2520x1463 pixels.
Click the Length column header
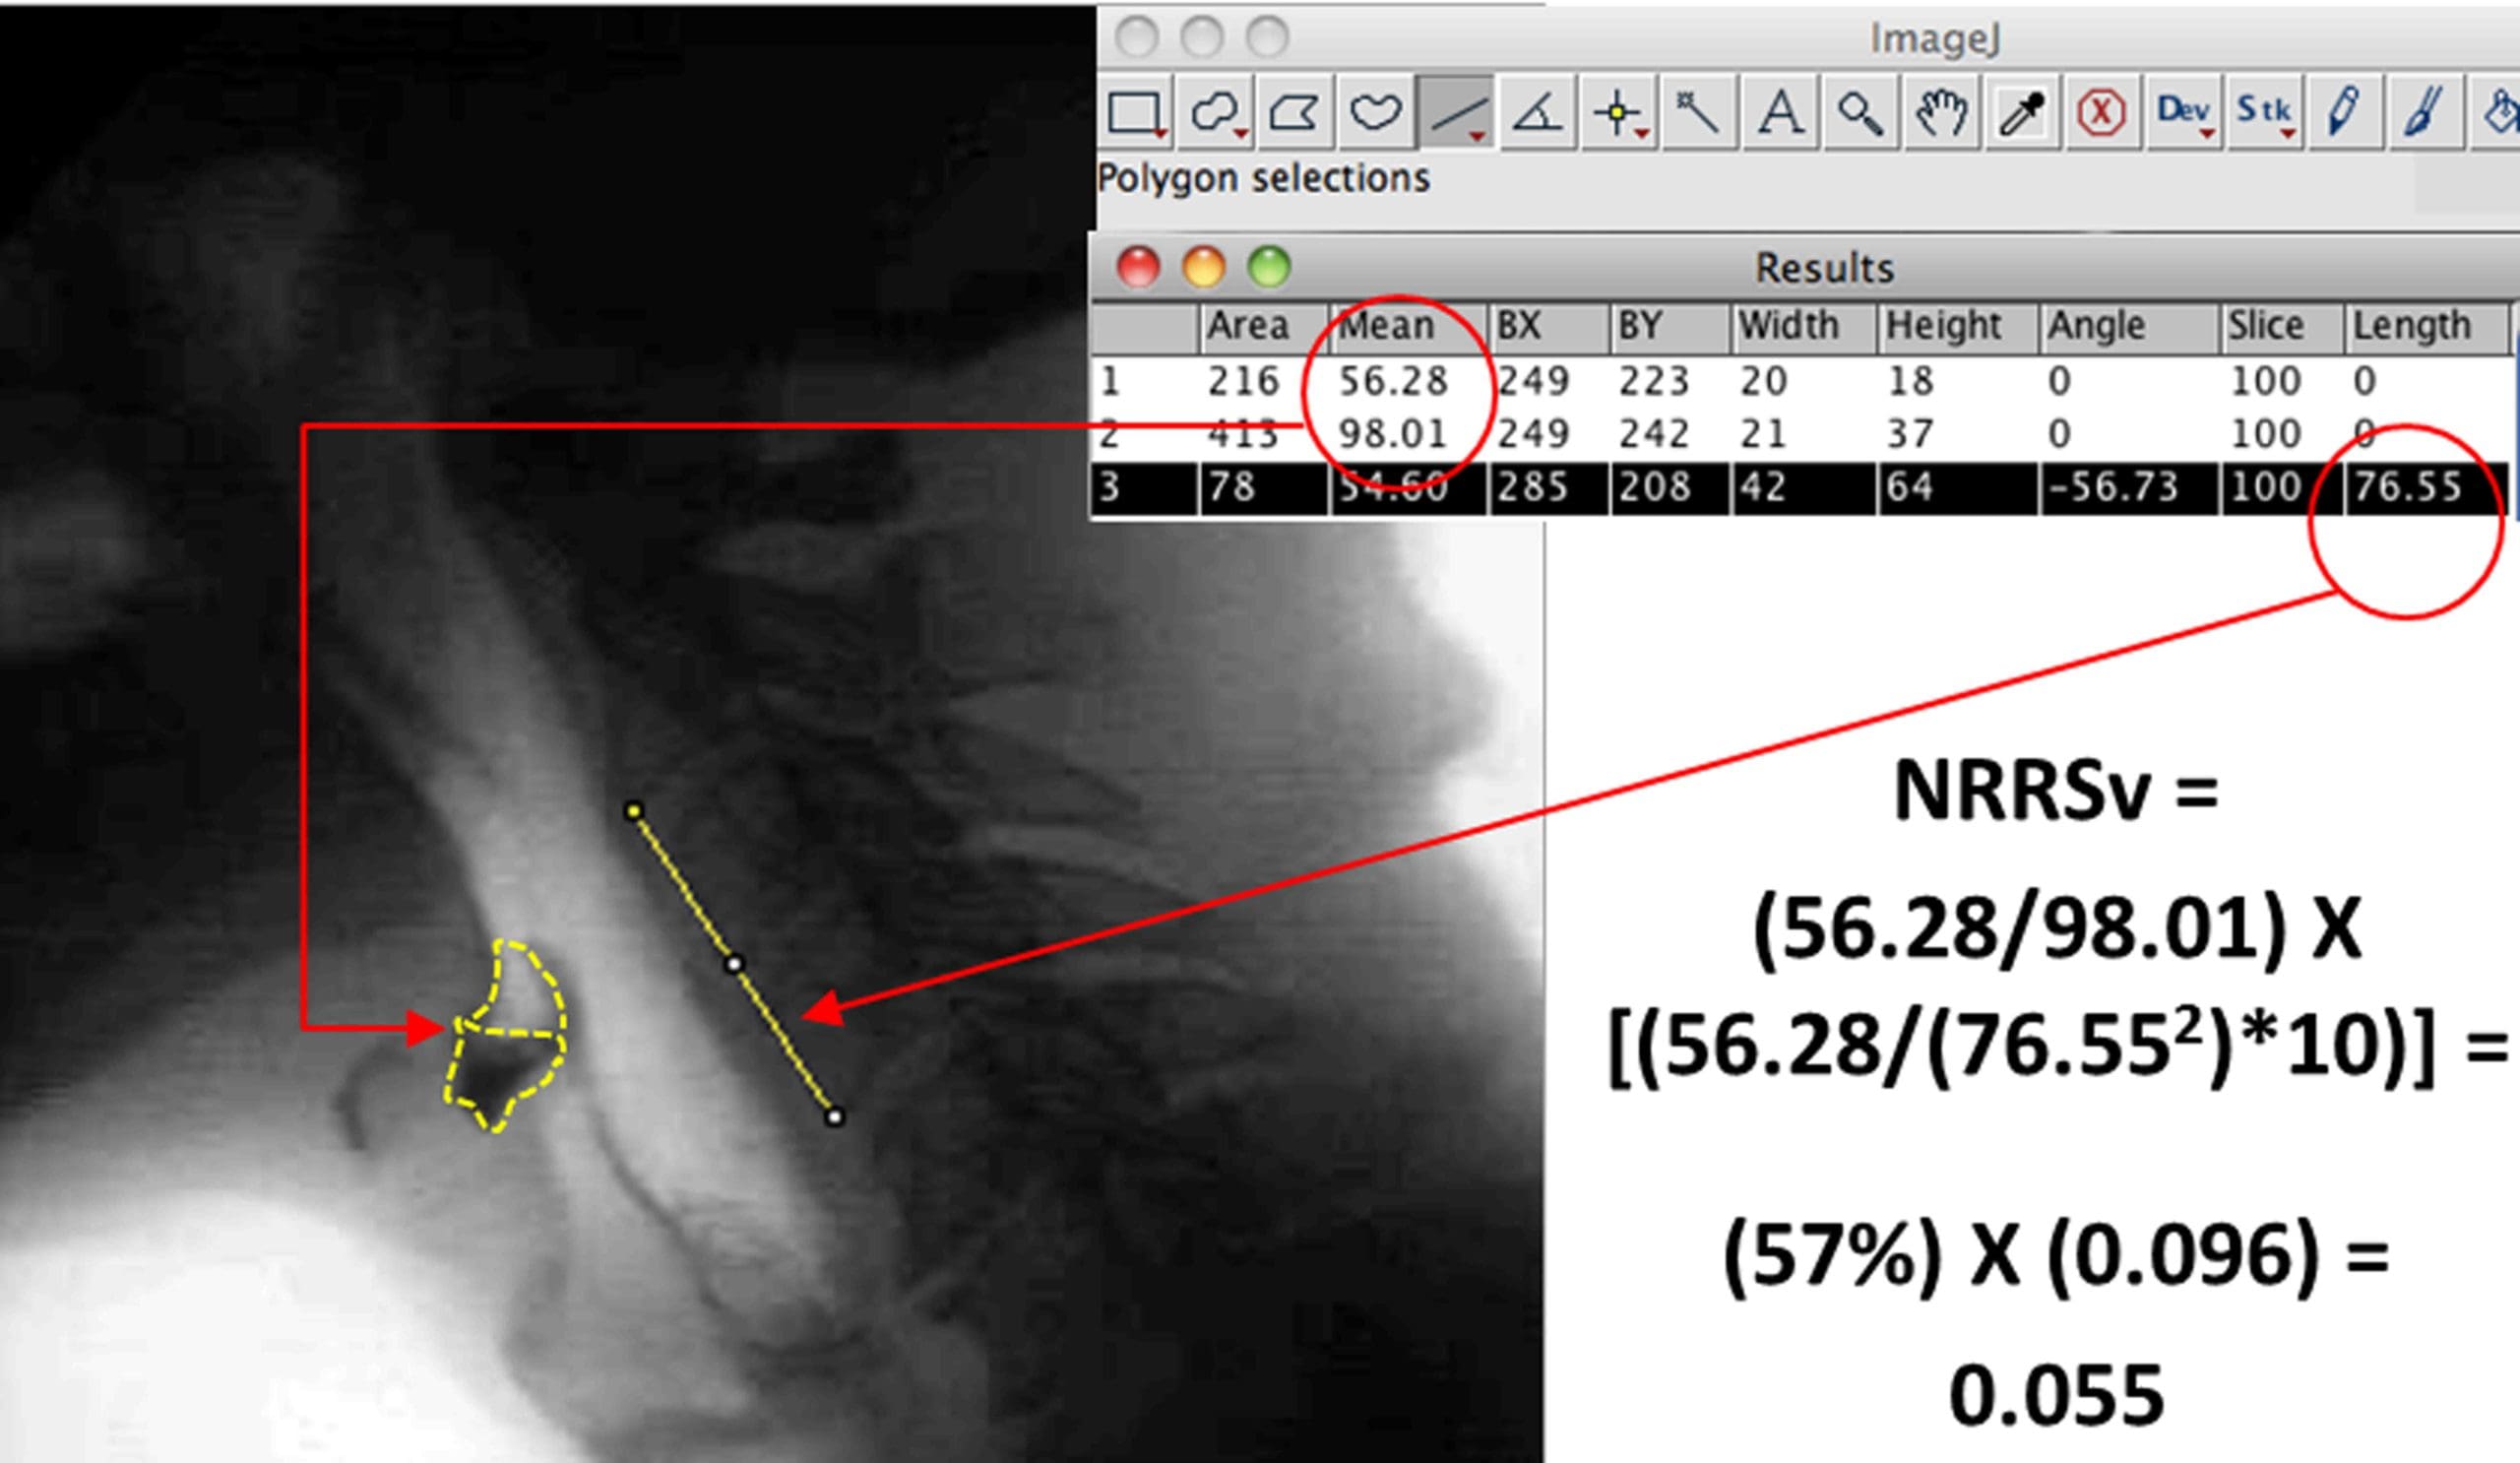coord(2411,326)
